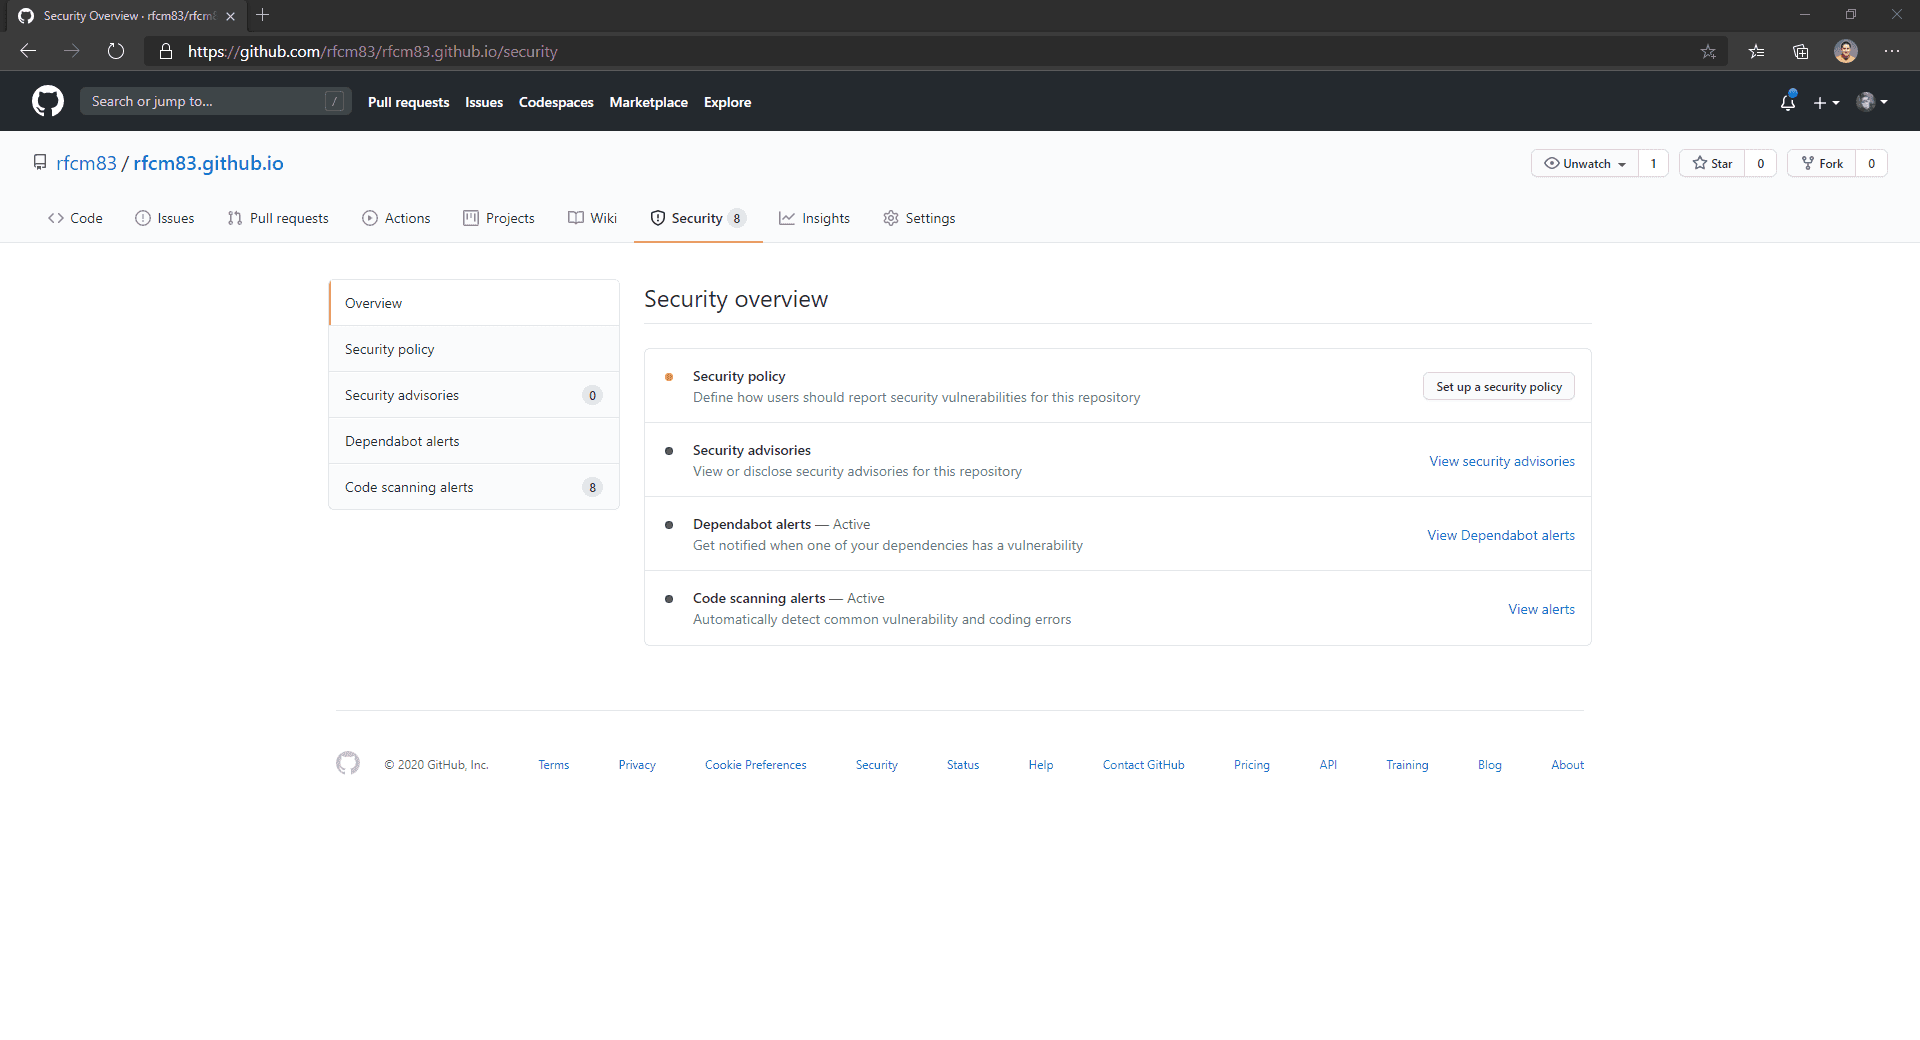Open the fork count next to Fork
The image size is (1920, 1040).
1871,163
